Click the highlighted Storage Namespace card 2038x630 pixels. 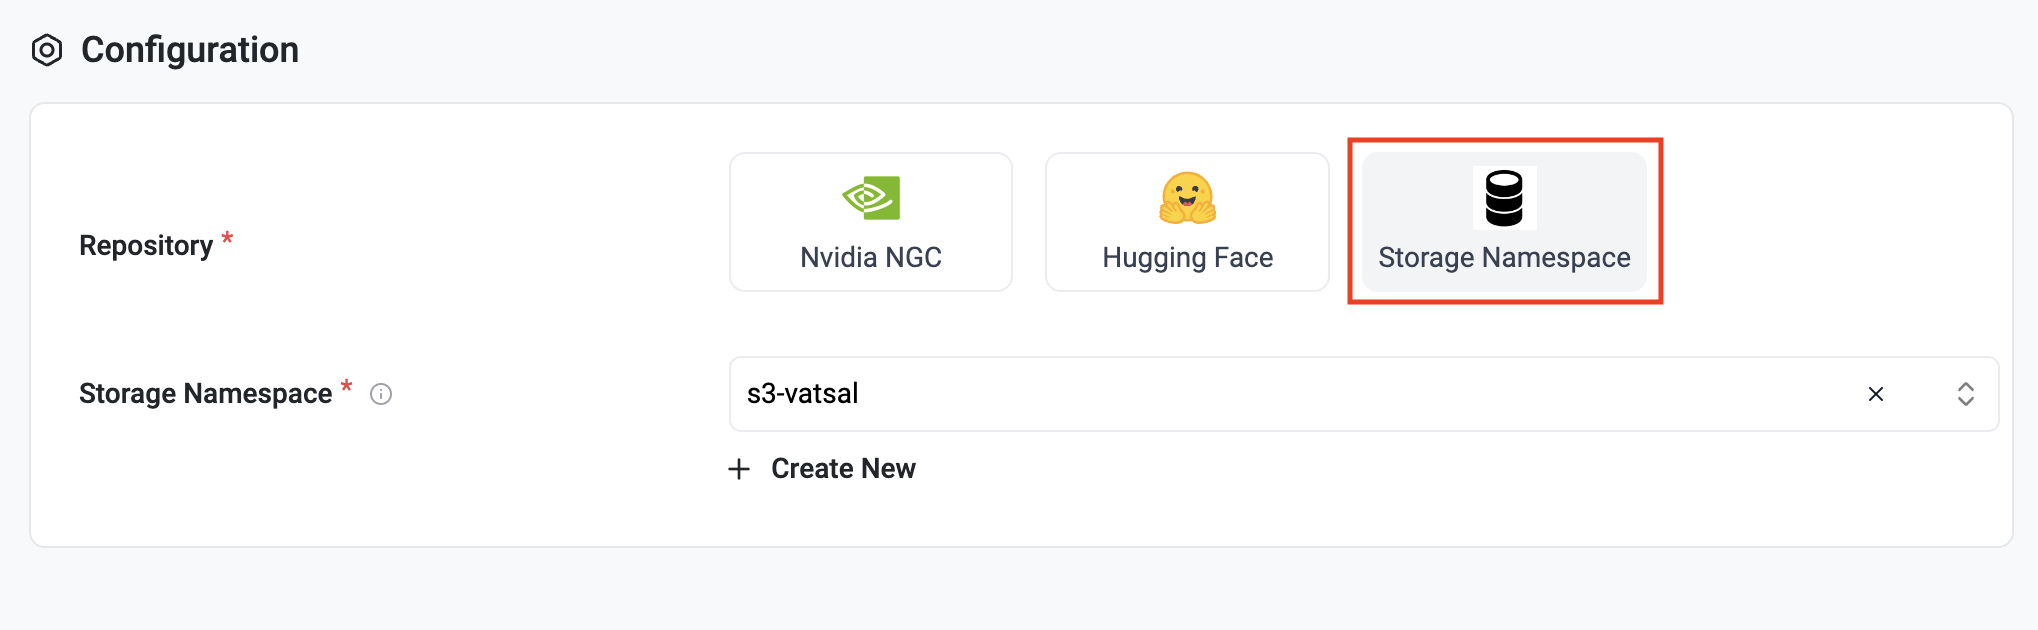(x=1503, y=221)
